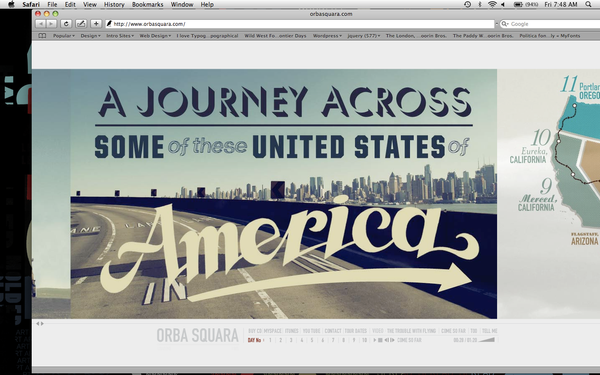Expand the Intro Sites bookmarks folder

point(120,36)
